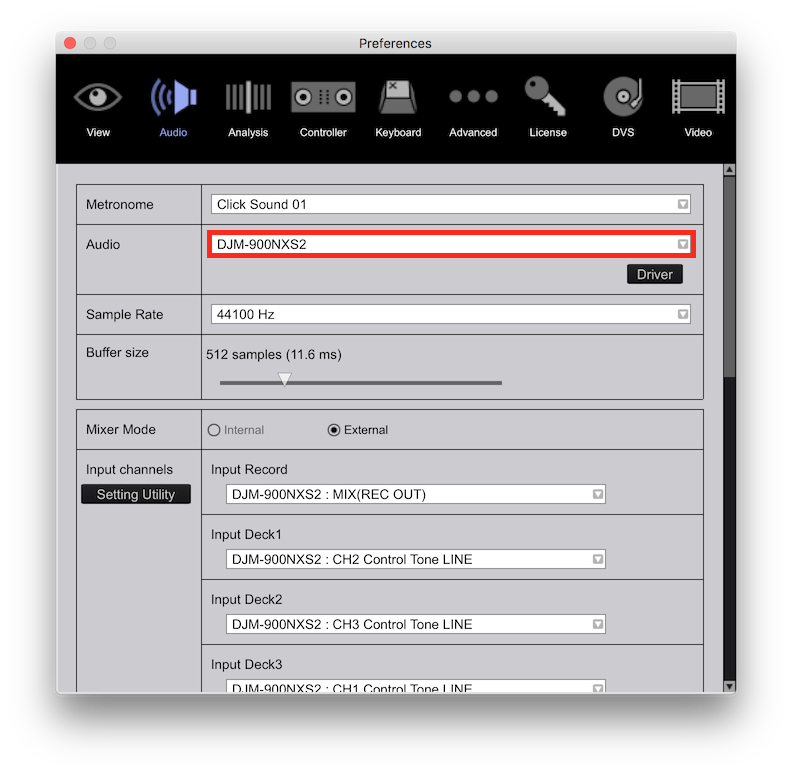Click the Mixer Mode label

[x=121, y=429]
